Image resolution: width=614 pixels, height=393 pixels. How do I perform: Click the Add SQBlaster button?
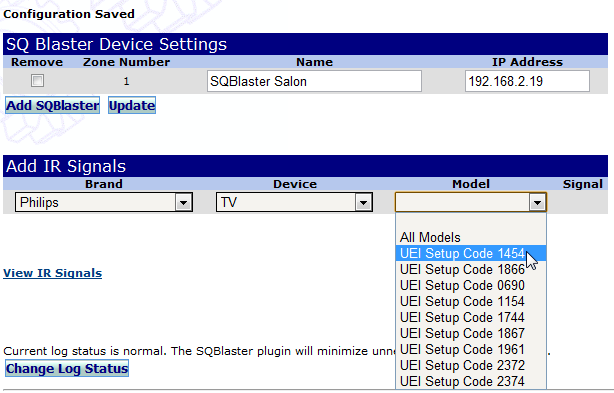tap(52, 105)
